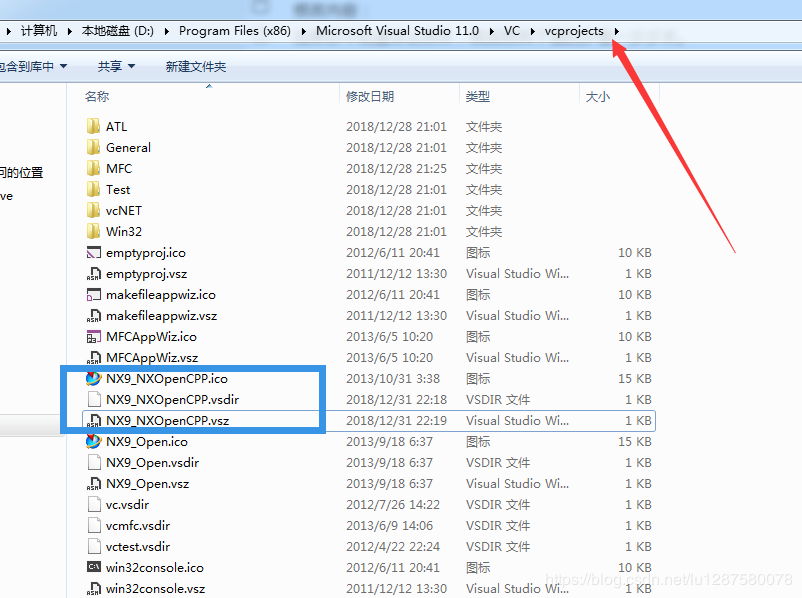Select the file name NX9_NXOpenCPP.ico

[167, 379]
